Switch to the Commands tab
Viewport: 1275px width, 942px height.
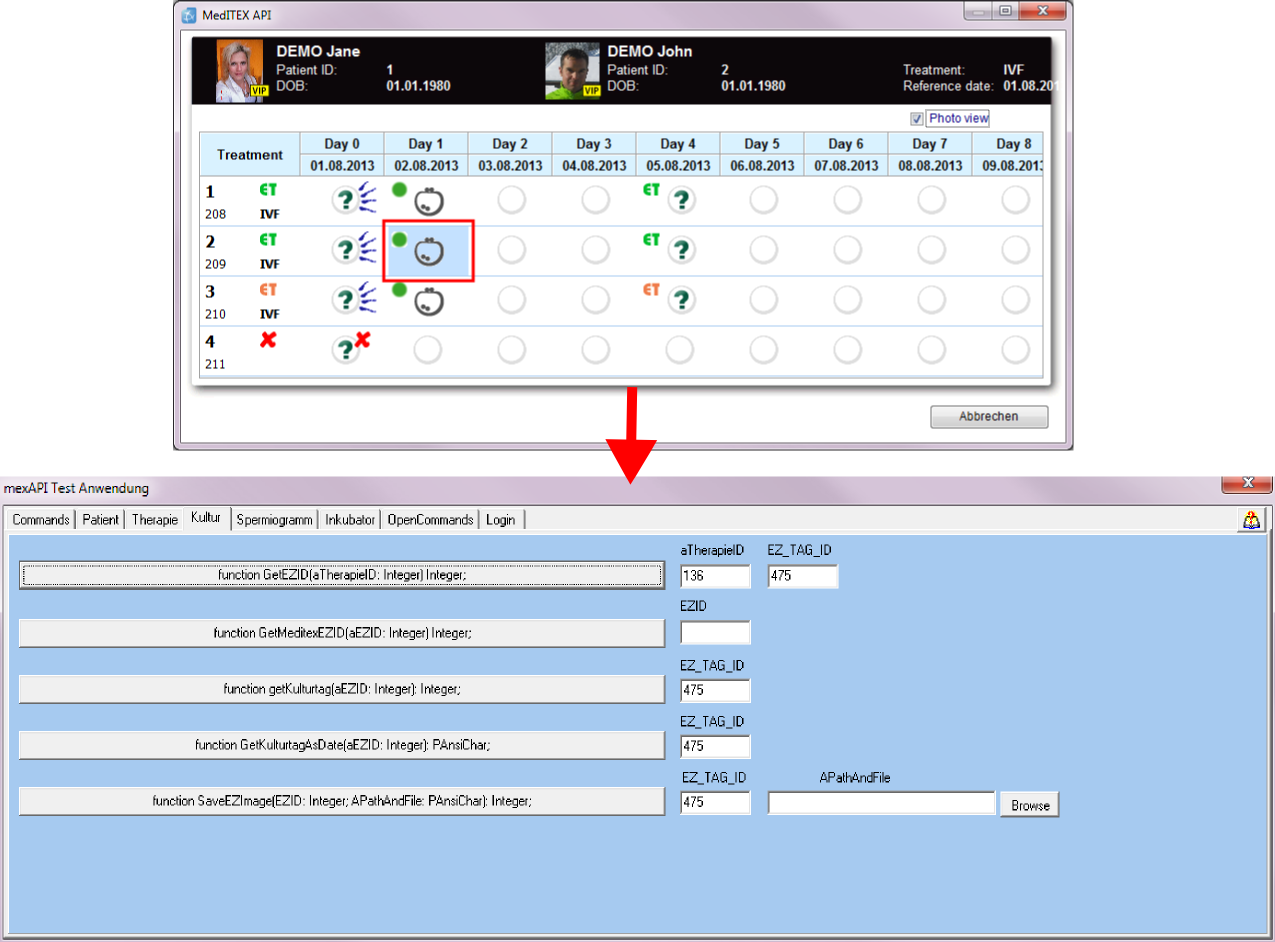click(x=41, y=520)
